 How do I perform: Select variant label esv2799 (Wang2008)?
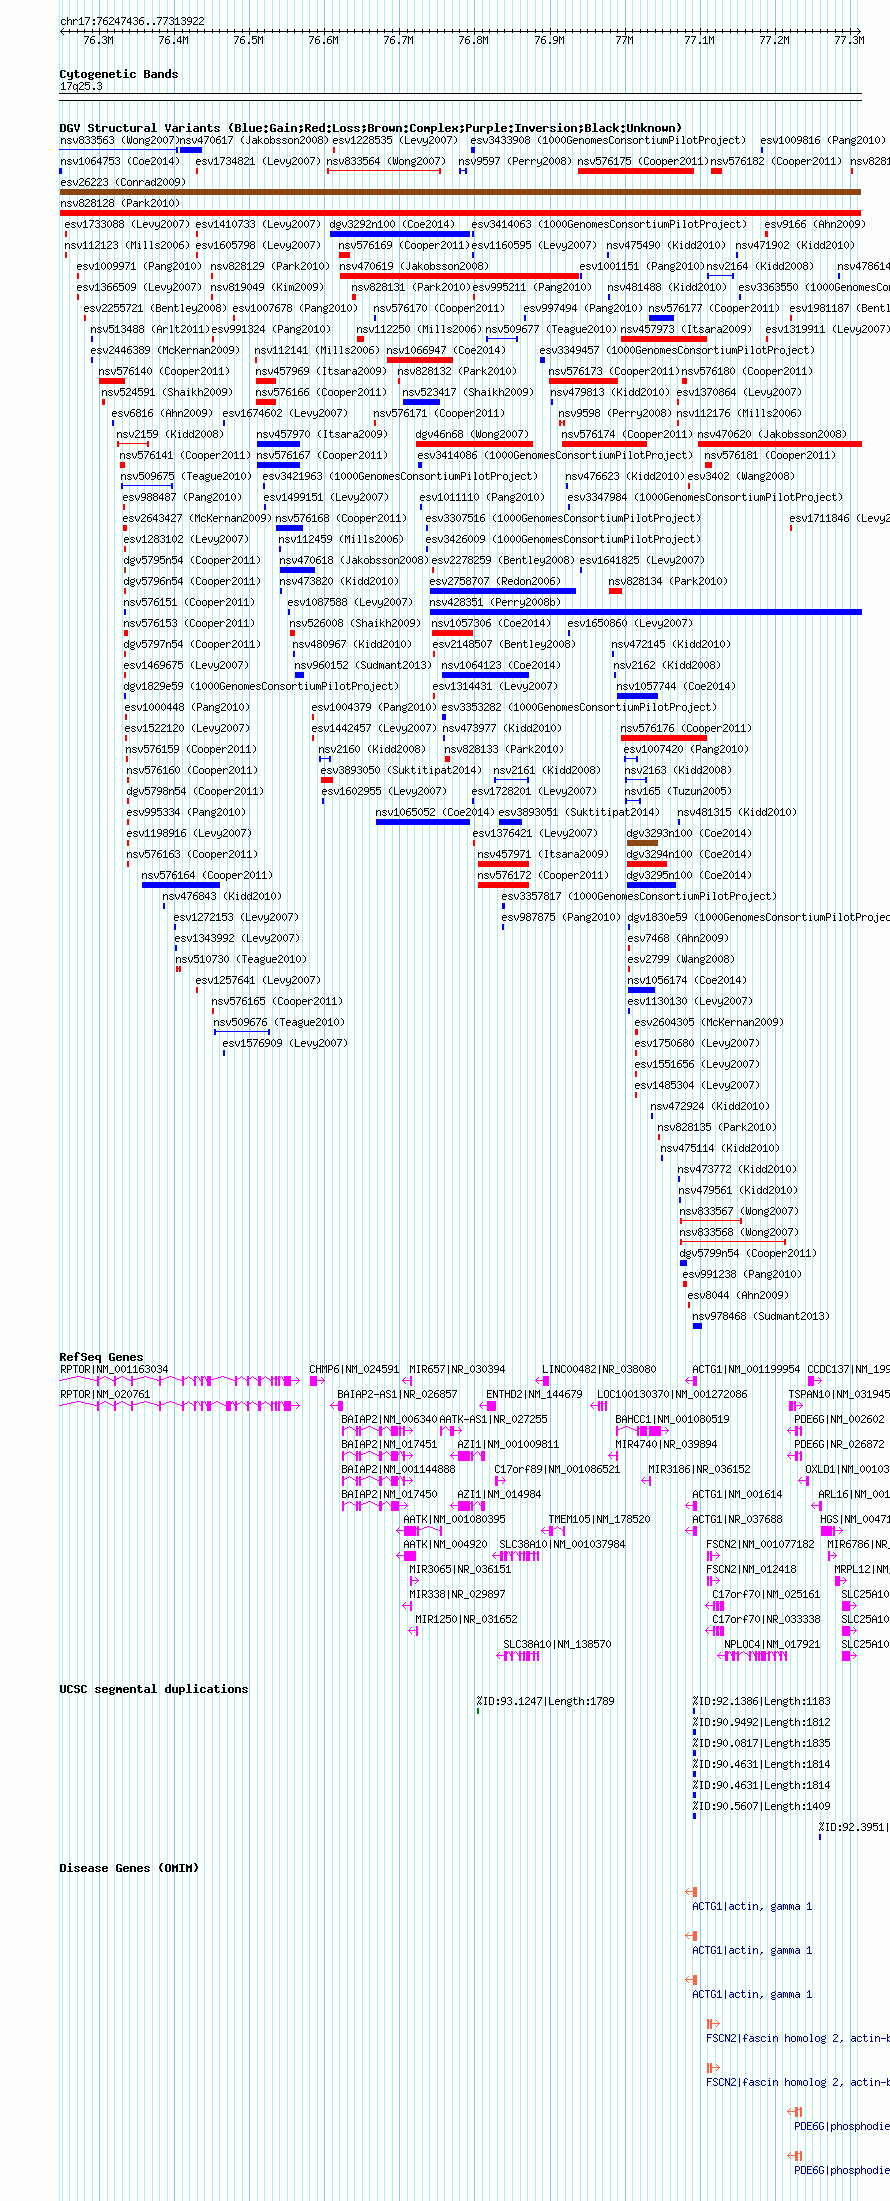pos(681,959)
